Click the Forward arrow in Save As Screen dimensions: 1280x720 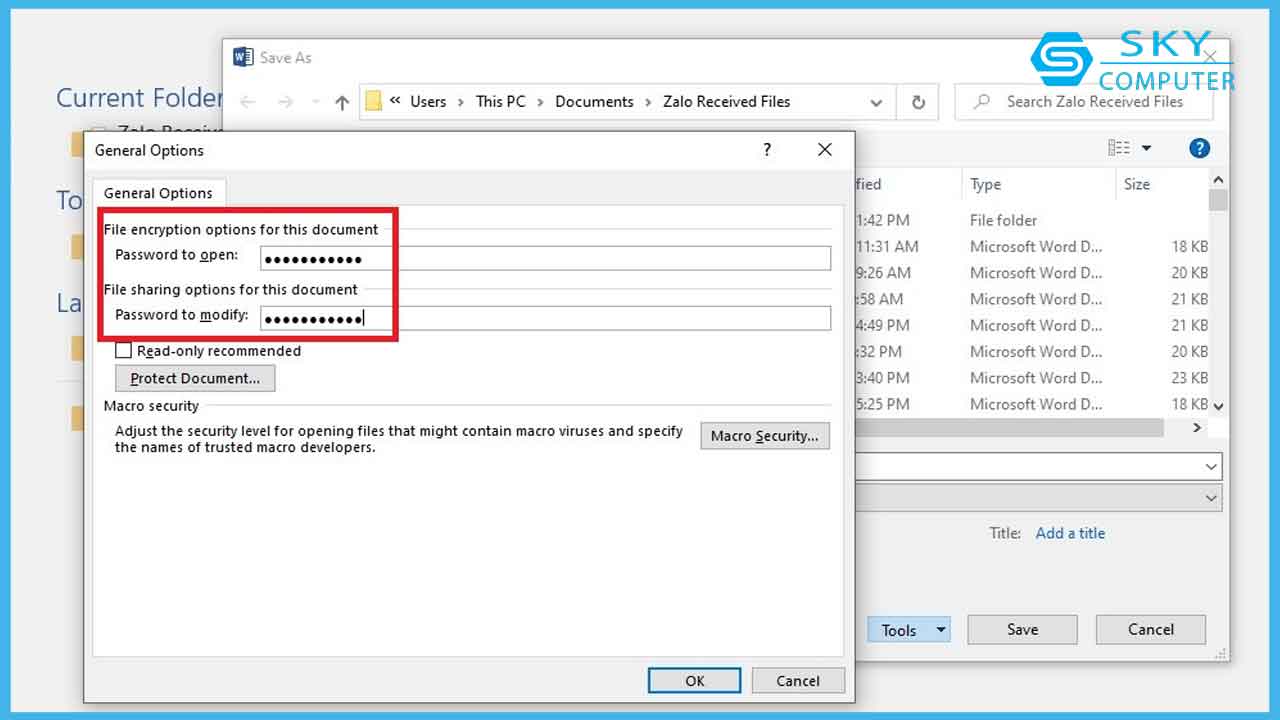[x=286, y=102]
